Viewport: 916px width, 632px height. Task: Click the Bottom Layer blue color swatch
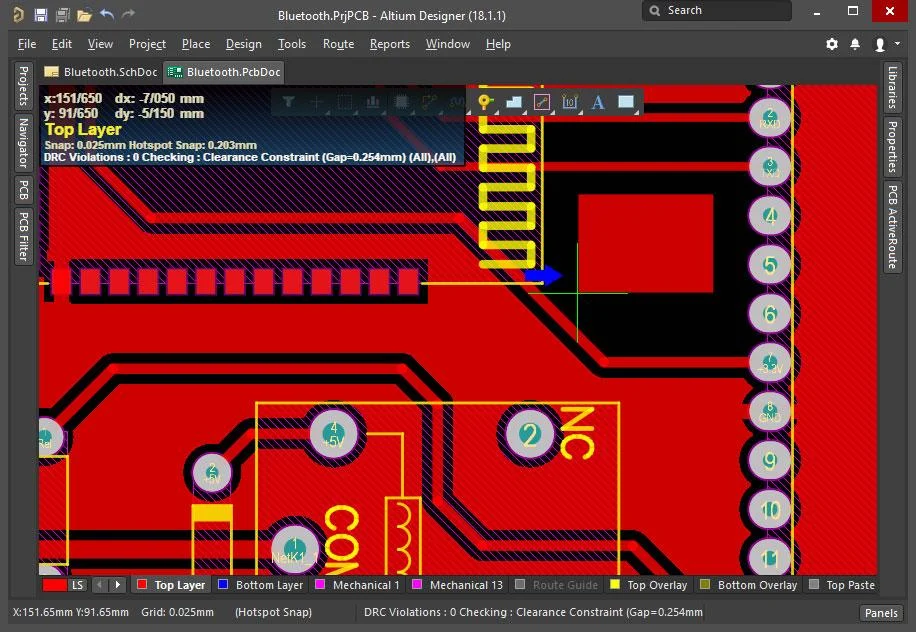click(223, 584)
